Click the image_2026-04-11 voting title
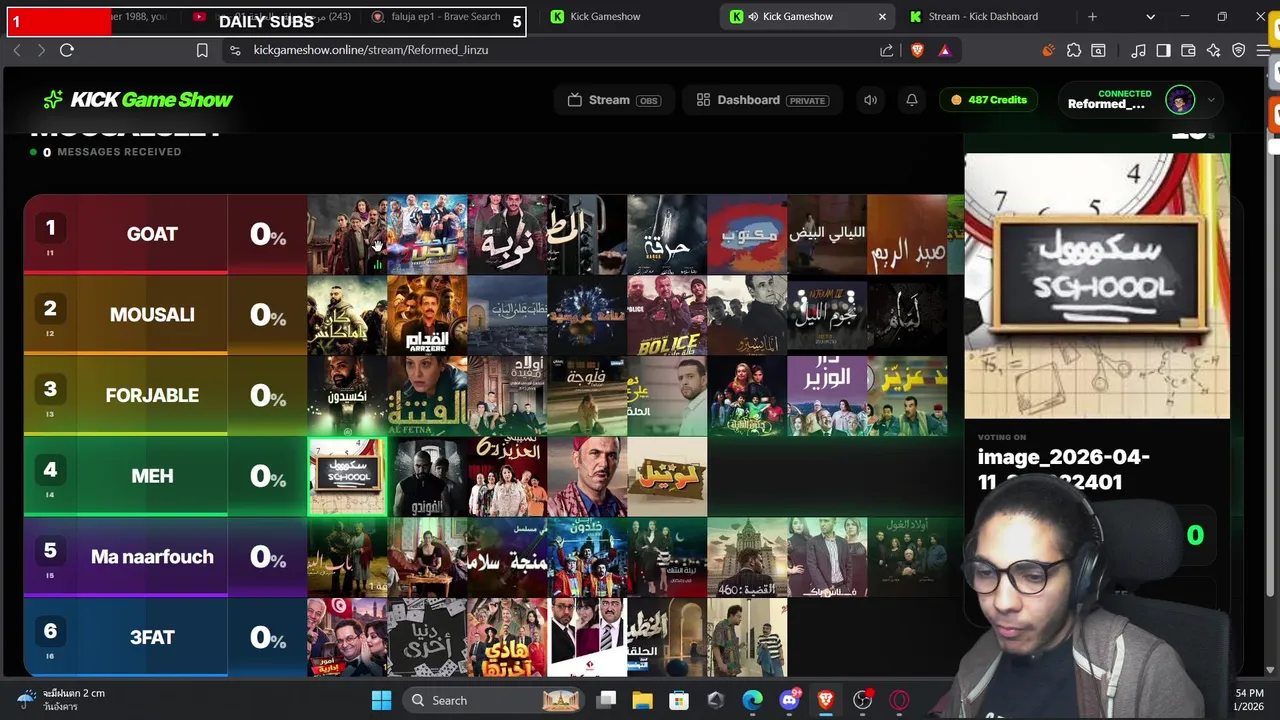Image resolution: width=1280 pixels, height=720 pixels. (x=1064, y=469)
